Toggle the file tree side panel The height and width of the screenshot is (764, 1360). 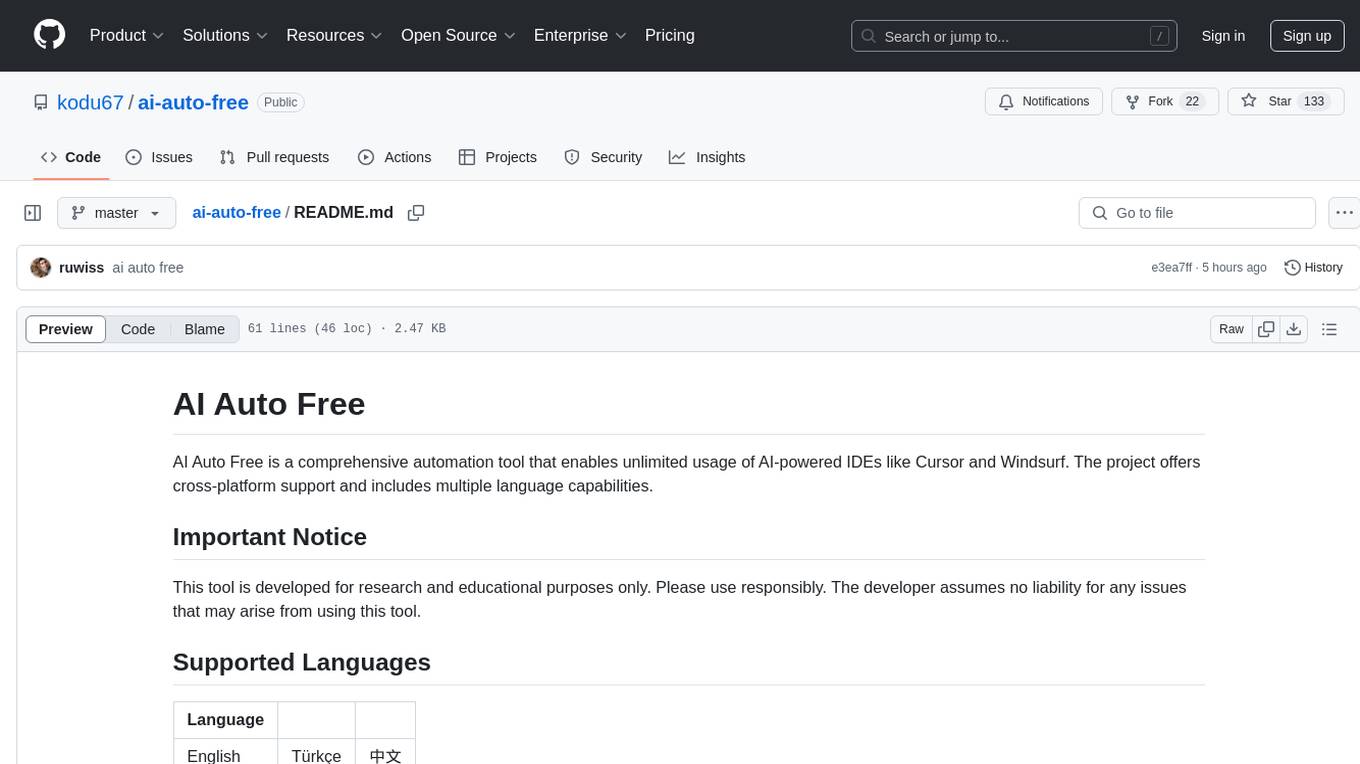pos(33,213)
